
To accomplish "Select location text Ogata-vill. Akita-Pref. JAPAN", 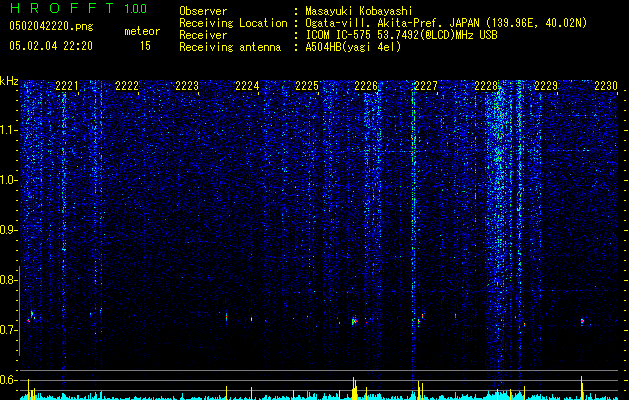I will point(393,24).
